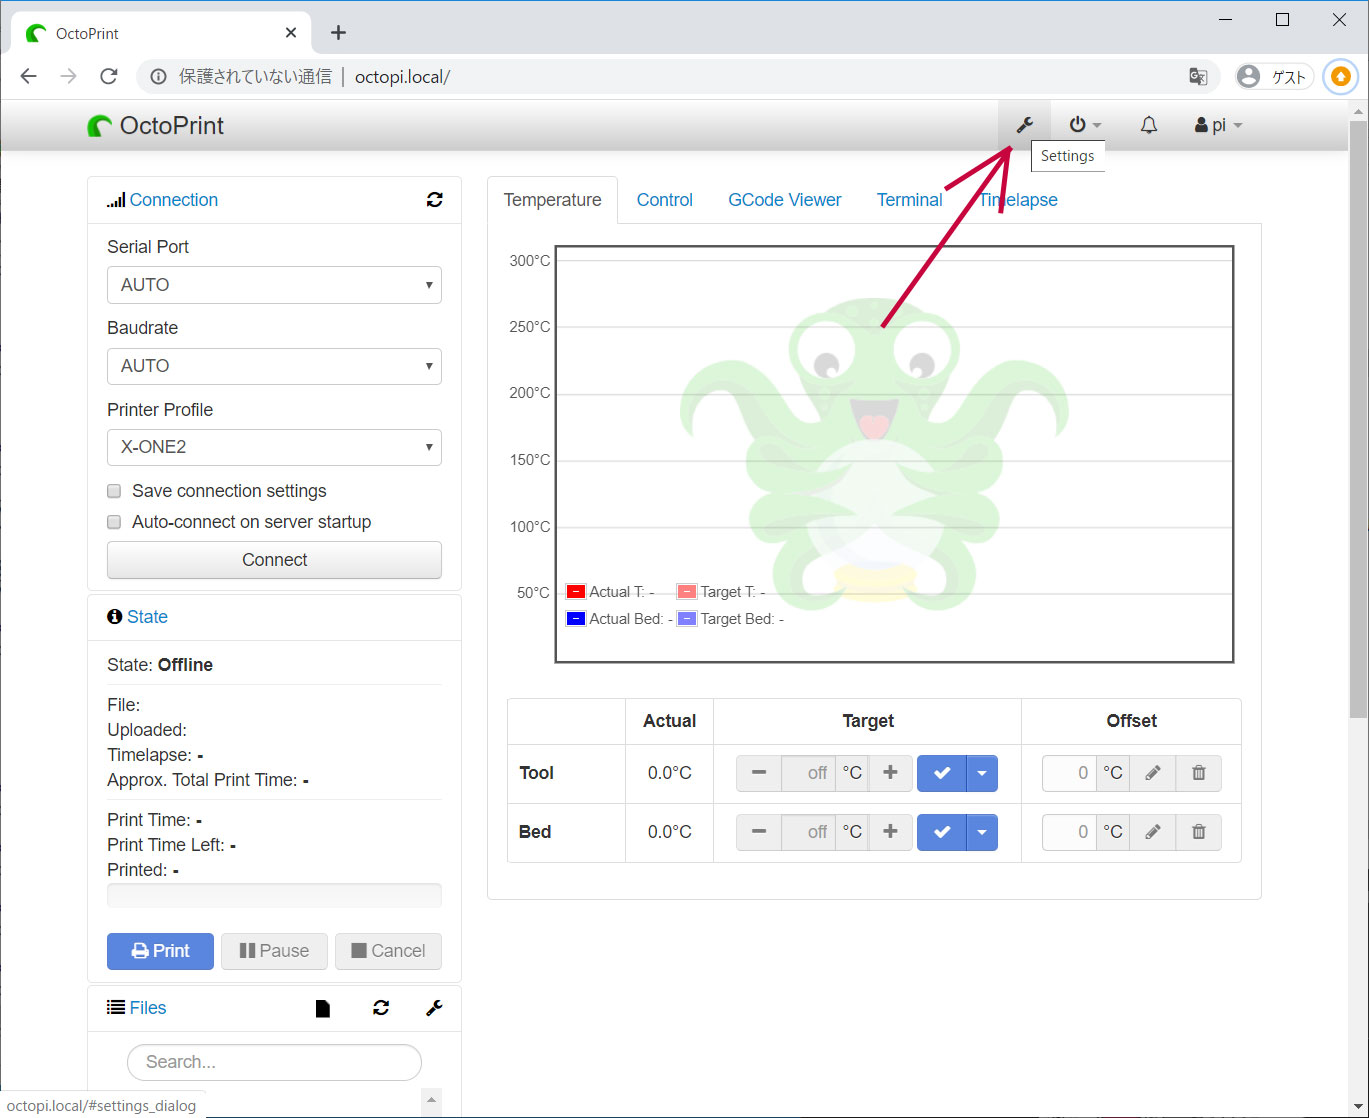Click the Tool offset edit pencil
The height and width of the screenshot is (1118, 1369).
pyautogui.click(x=1153, y=773)
